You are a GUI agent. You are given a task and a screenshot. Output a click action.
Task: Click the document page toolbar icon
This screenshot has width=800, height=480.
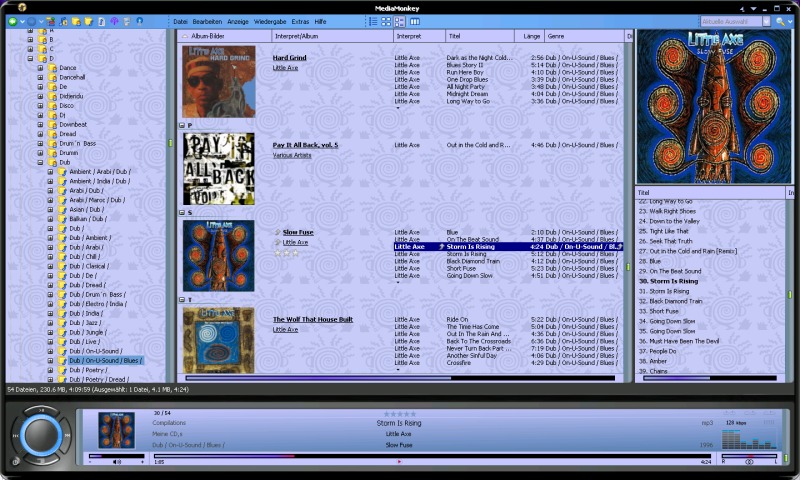coord(102,21)
